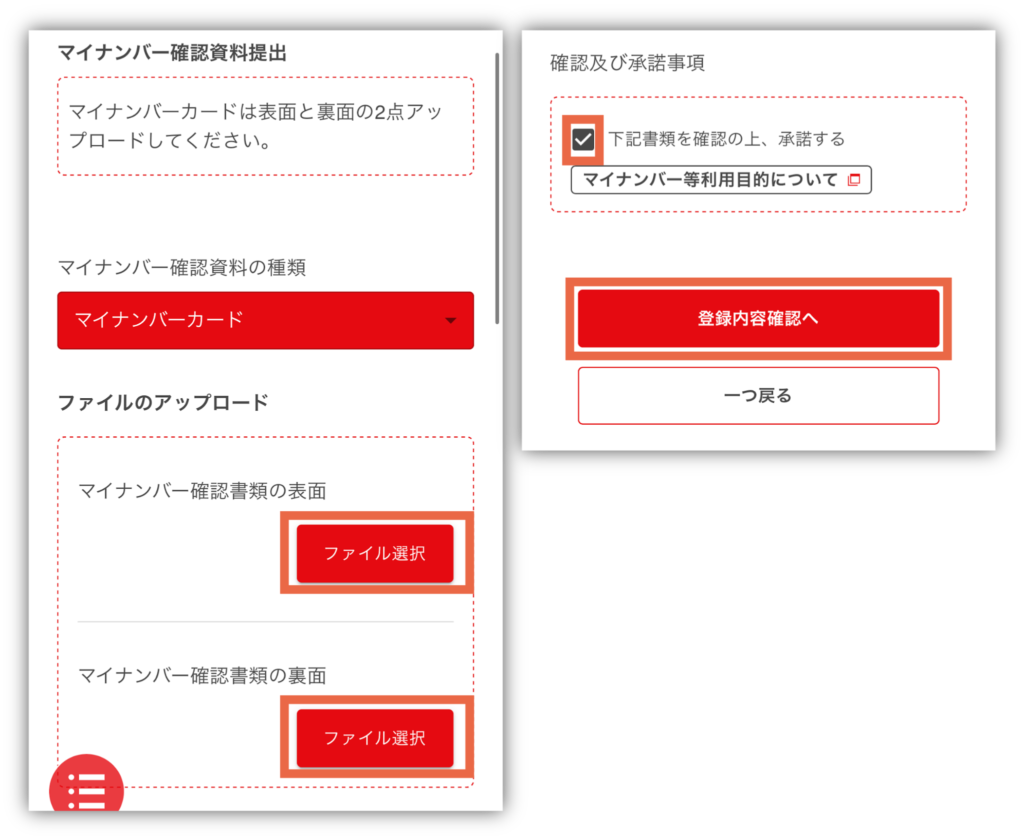The image size is (1024, 840).
Task: Click the マイナンバー確認資料の種類 field label
Action: pyautogui.click(x=182, y=267)
